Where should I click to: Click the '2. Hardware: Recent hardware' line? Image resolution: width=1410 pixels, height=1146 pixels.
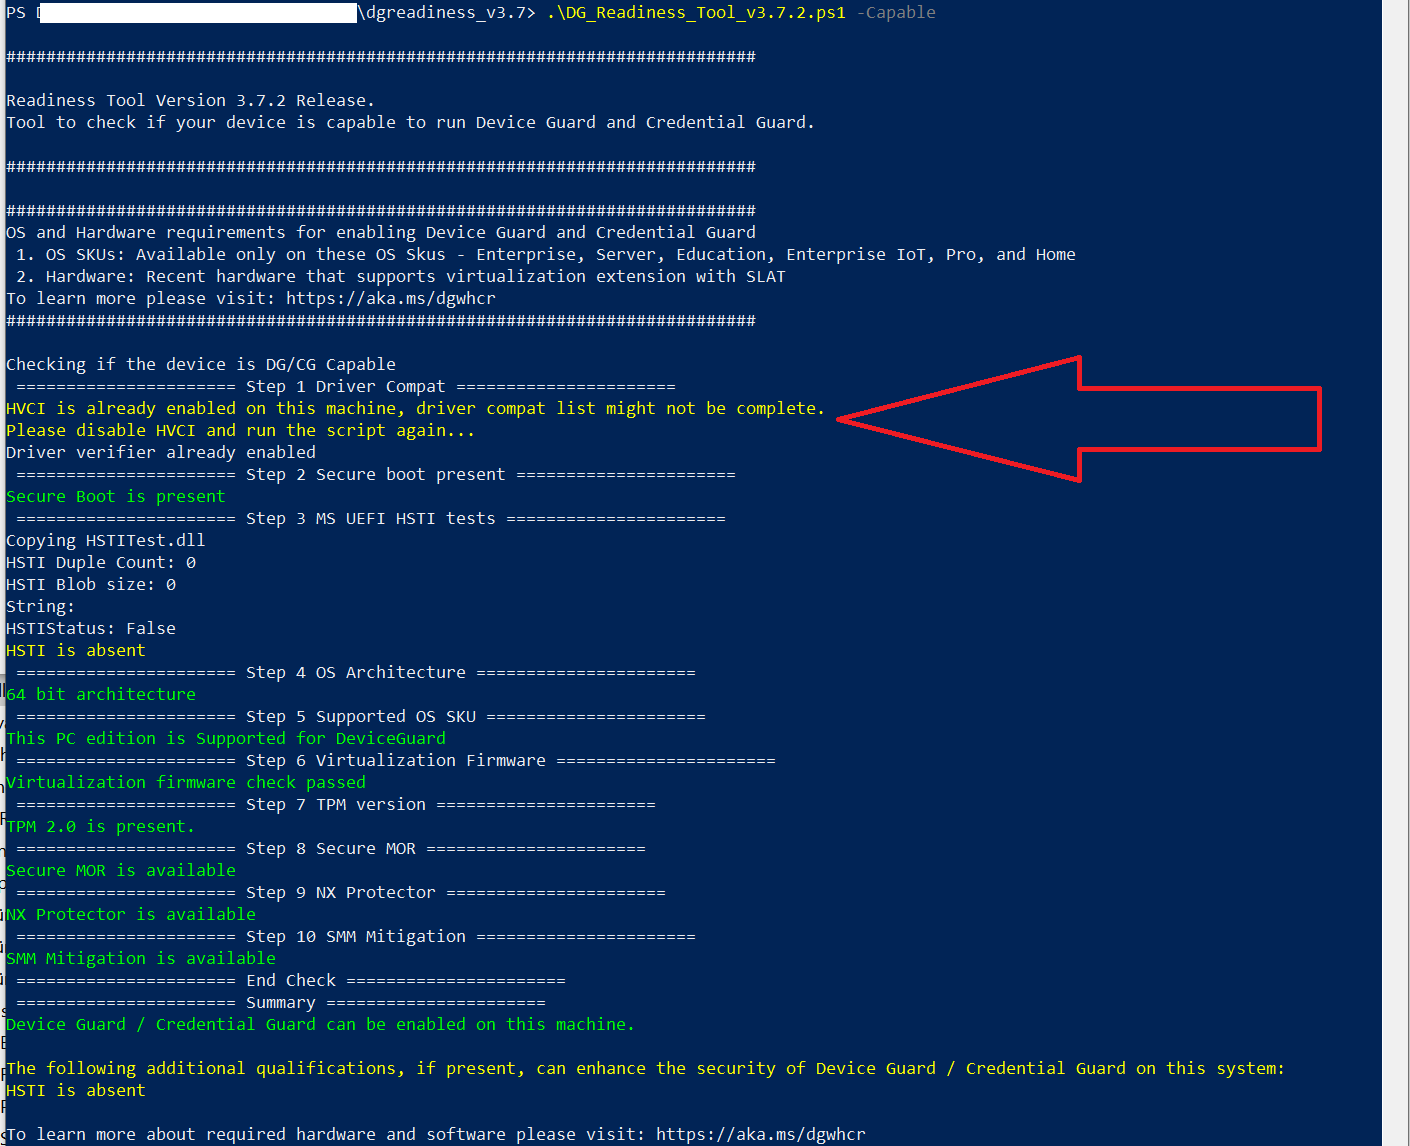pyautogui.click(x=401, y=276)
